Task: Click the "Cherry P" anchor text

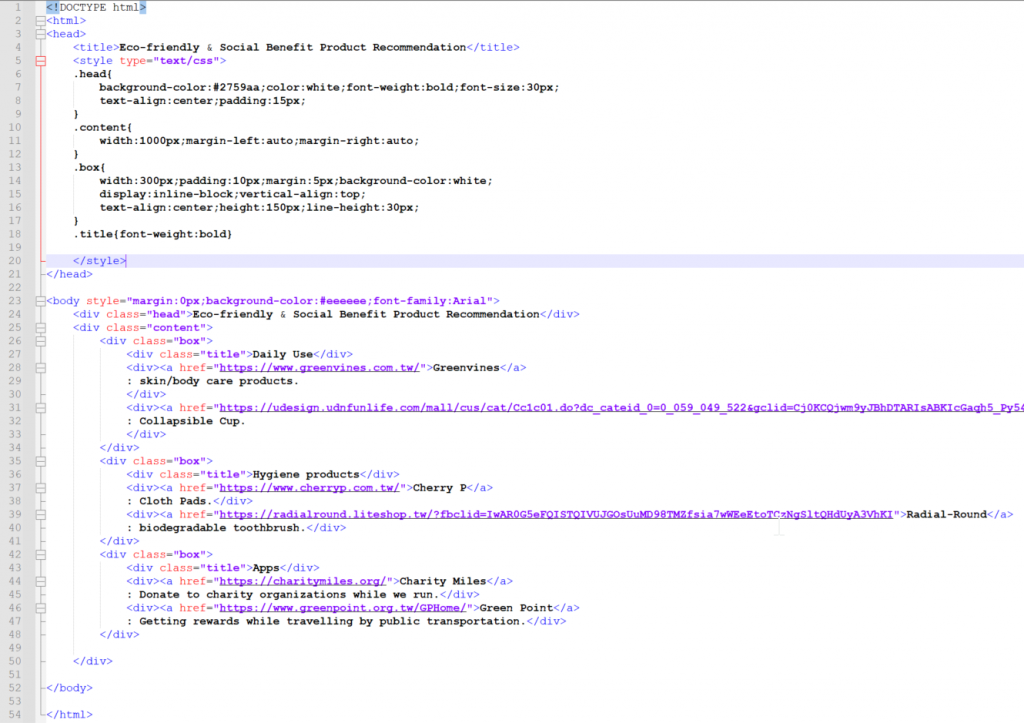Action: tap(440, 488)
